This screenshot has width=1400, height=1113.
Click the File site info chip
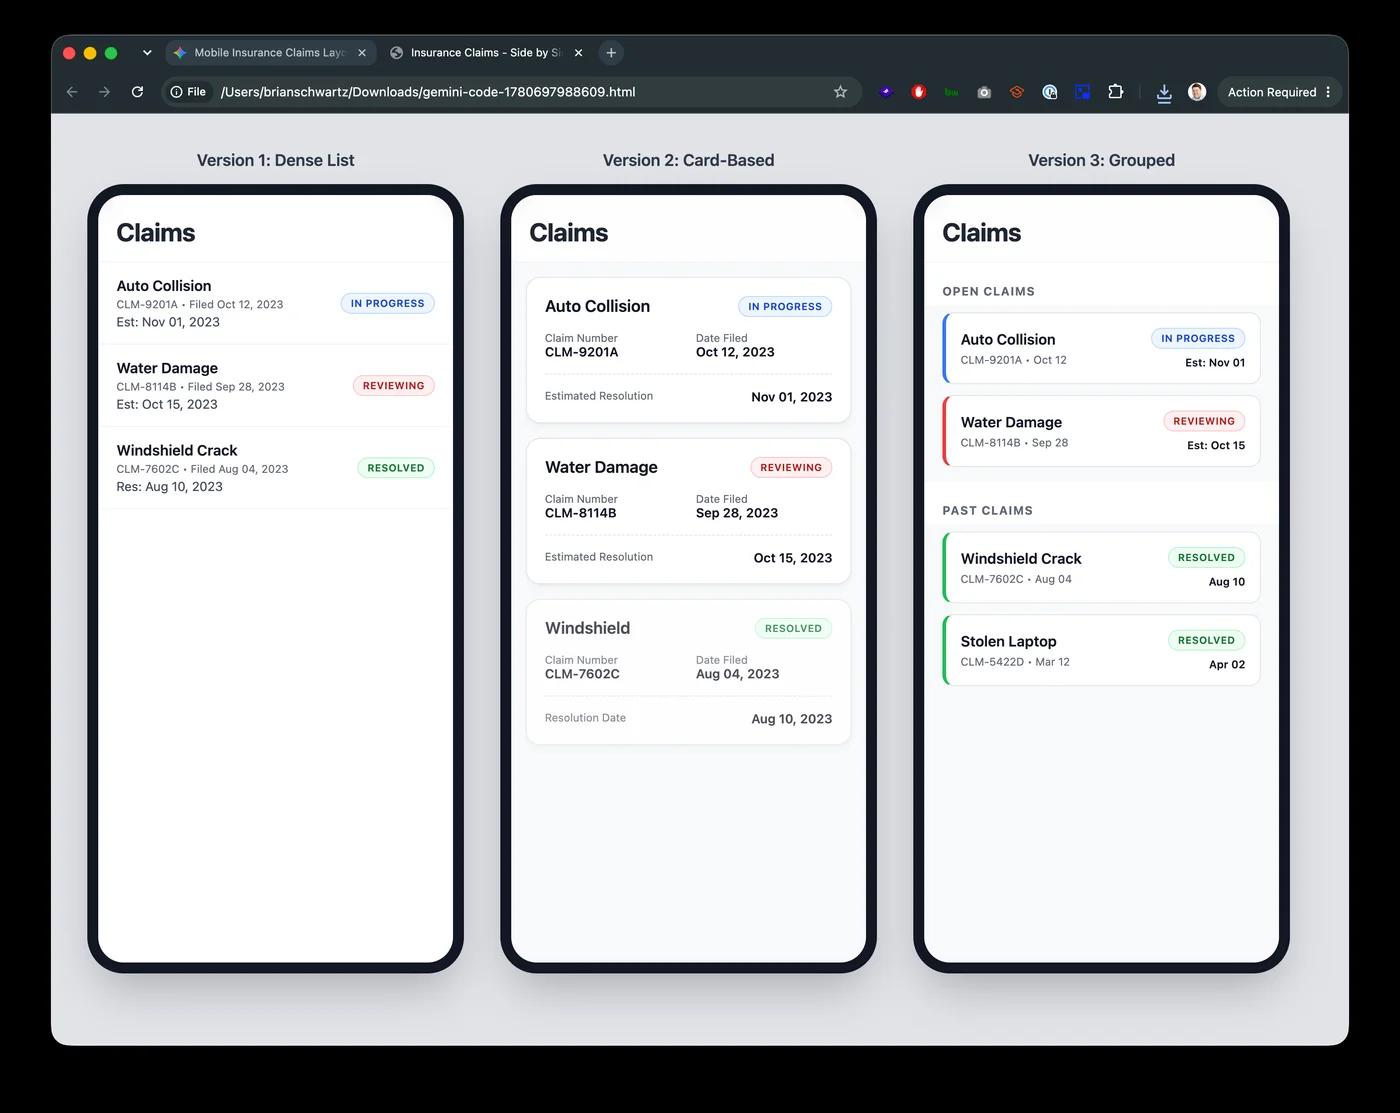click(x=188, y=92)
